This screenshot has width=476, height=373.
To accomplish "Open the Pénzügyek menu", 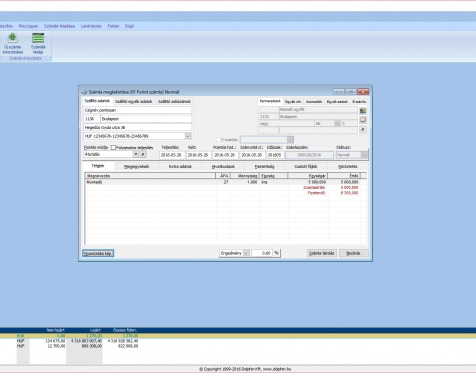I will [x=28, y=26].
